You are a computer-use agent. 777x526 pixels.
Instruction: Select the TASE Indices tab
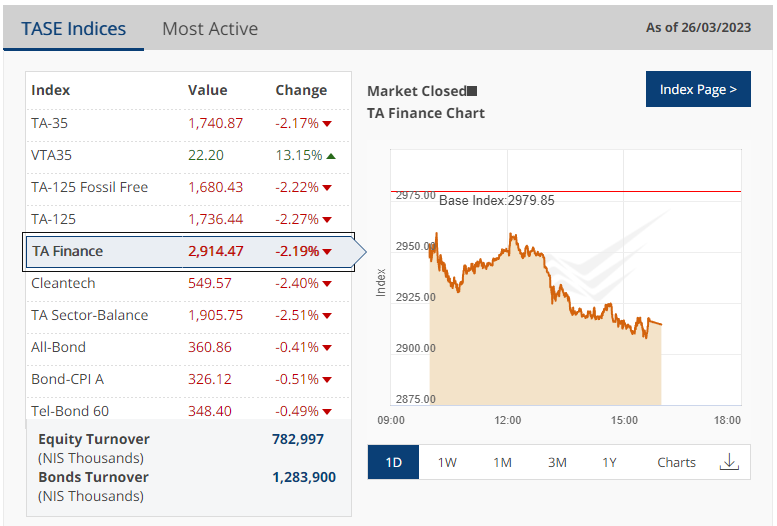tap(74, 29)
